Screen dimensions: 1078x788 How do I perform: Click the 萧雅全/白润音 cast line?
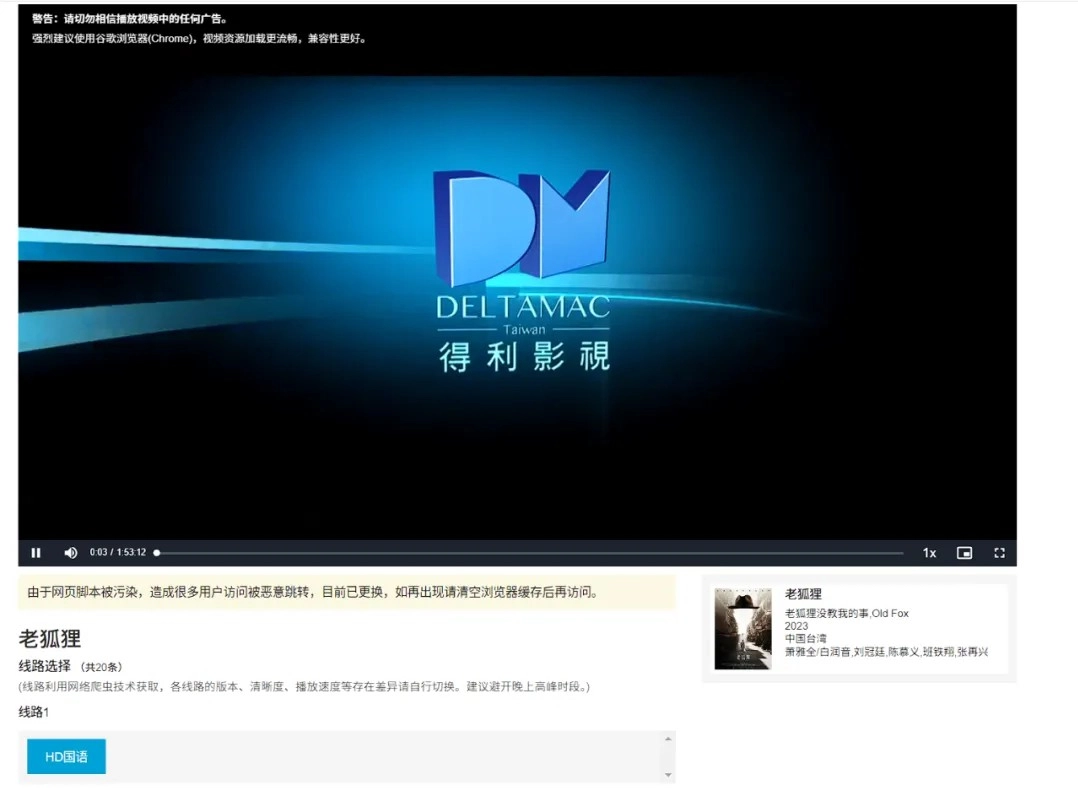[x=886, y=652]
